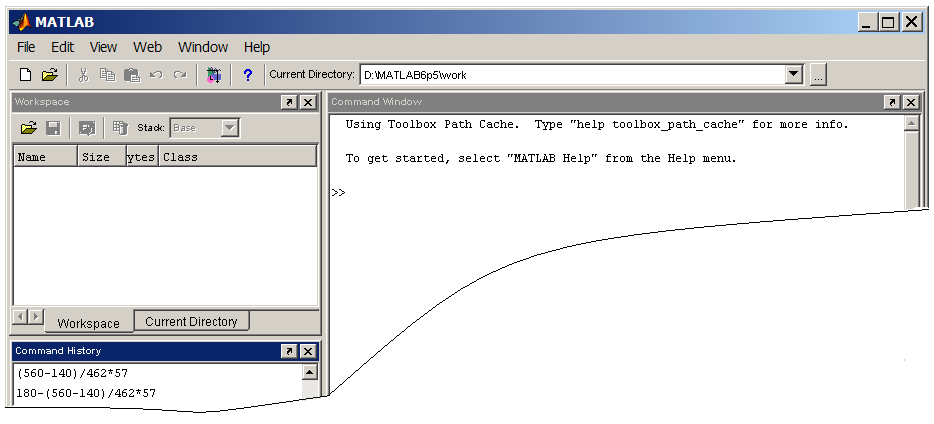Sort workspace by the Name column header

45,157
